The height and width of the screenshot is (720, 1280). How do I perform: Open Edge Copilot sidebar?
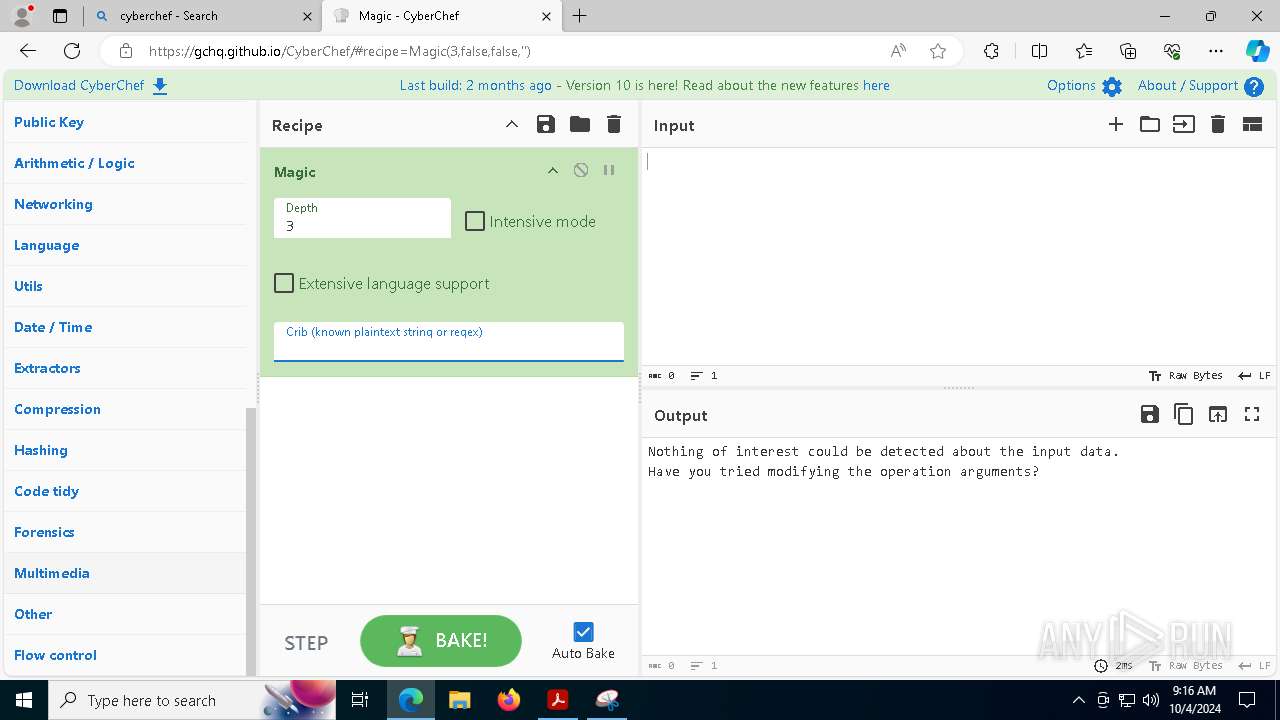pos(1257,51)
